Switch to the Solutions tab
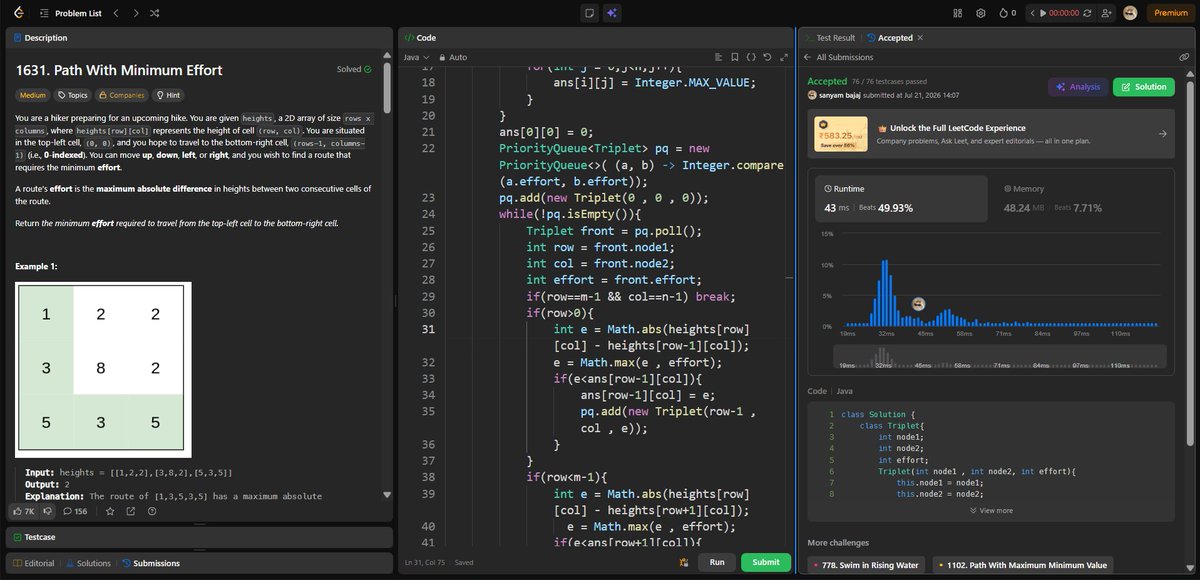This screenshot has width=1200, height=580. 88,563
